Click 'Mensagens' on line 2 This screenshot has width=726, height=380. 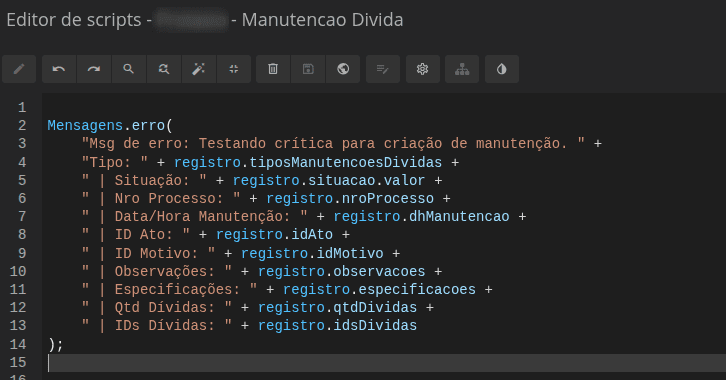85,126
